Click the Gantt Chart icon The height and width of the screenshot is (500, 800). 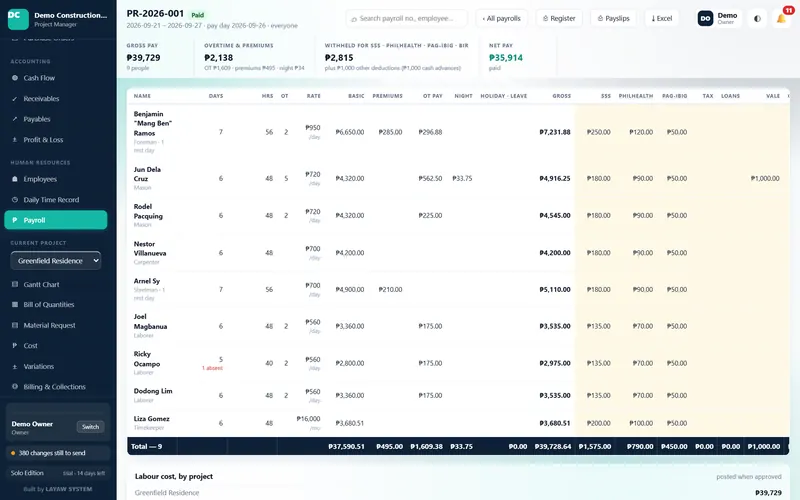(x=15, y=284)
